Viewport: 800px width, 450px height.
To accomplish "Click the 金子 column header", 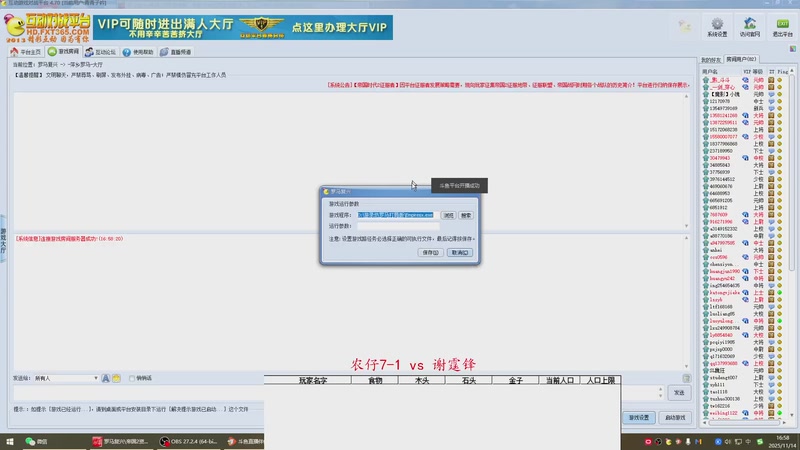I will click(x=515, y=381).
